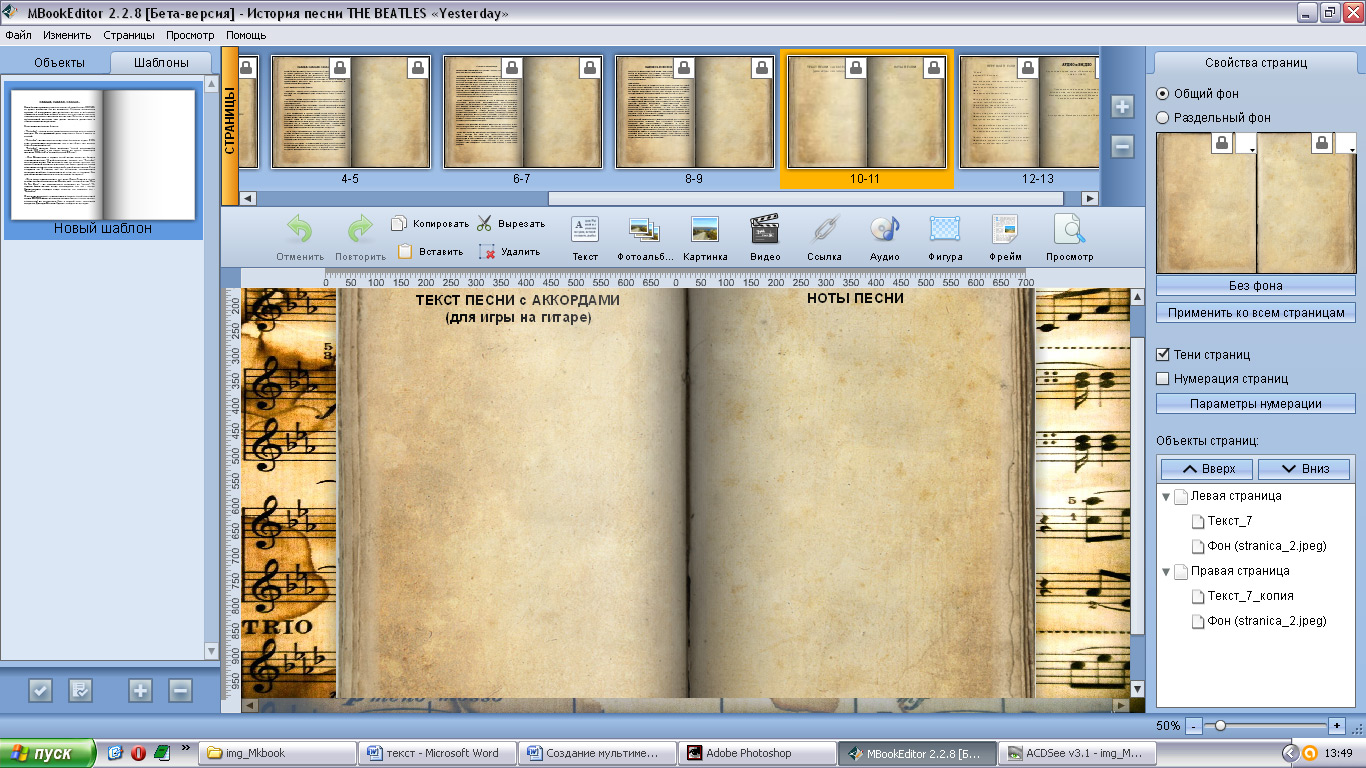This screenshot has width=1366, height=768.
Task: Open the пуск Start button
Action: (48, 752)
